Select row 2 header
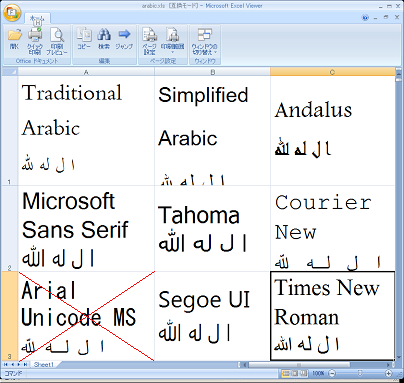This screenshot has width=404, height=383. 9,228
